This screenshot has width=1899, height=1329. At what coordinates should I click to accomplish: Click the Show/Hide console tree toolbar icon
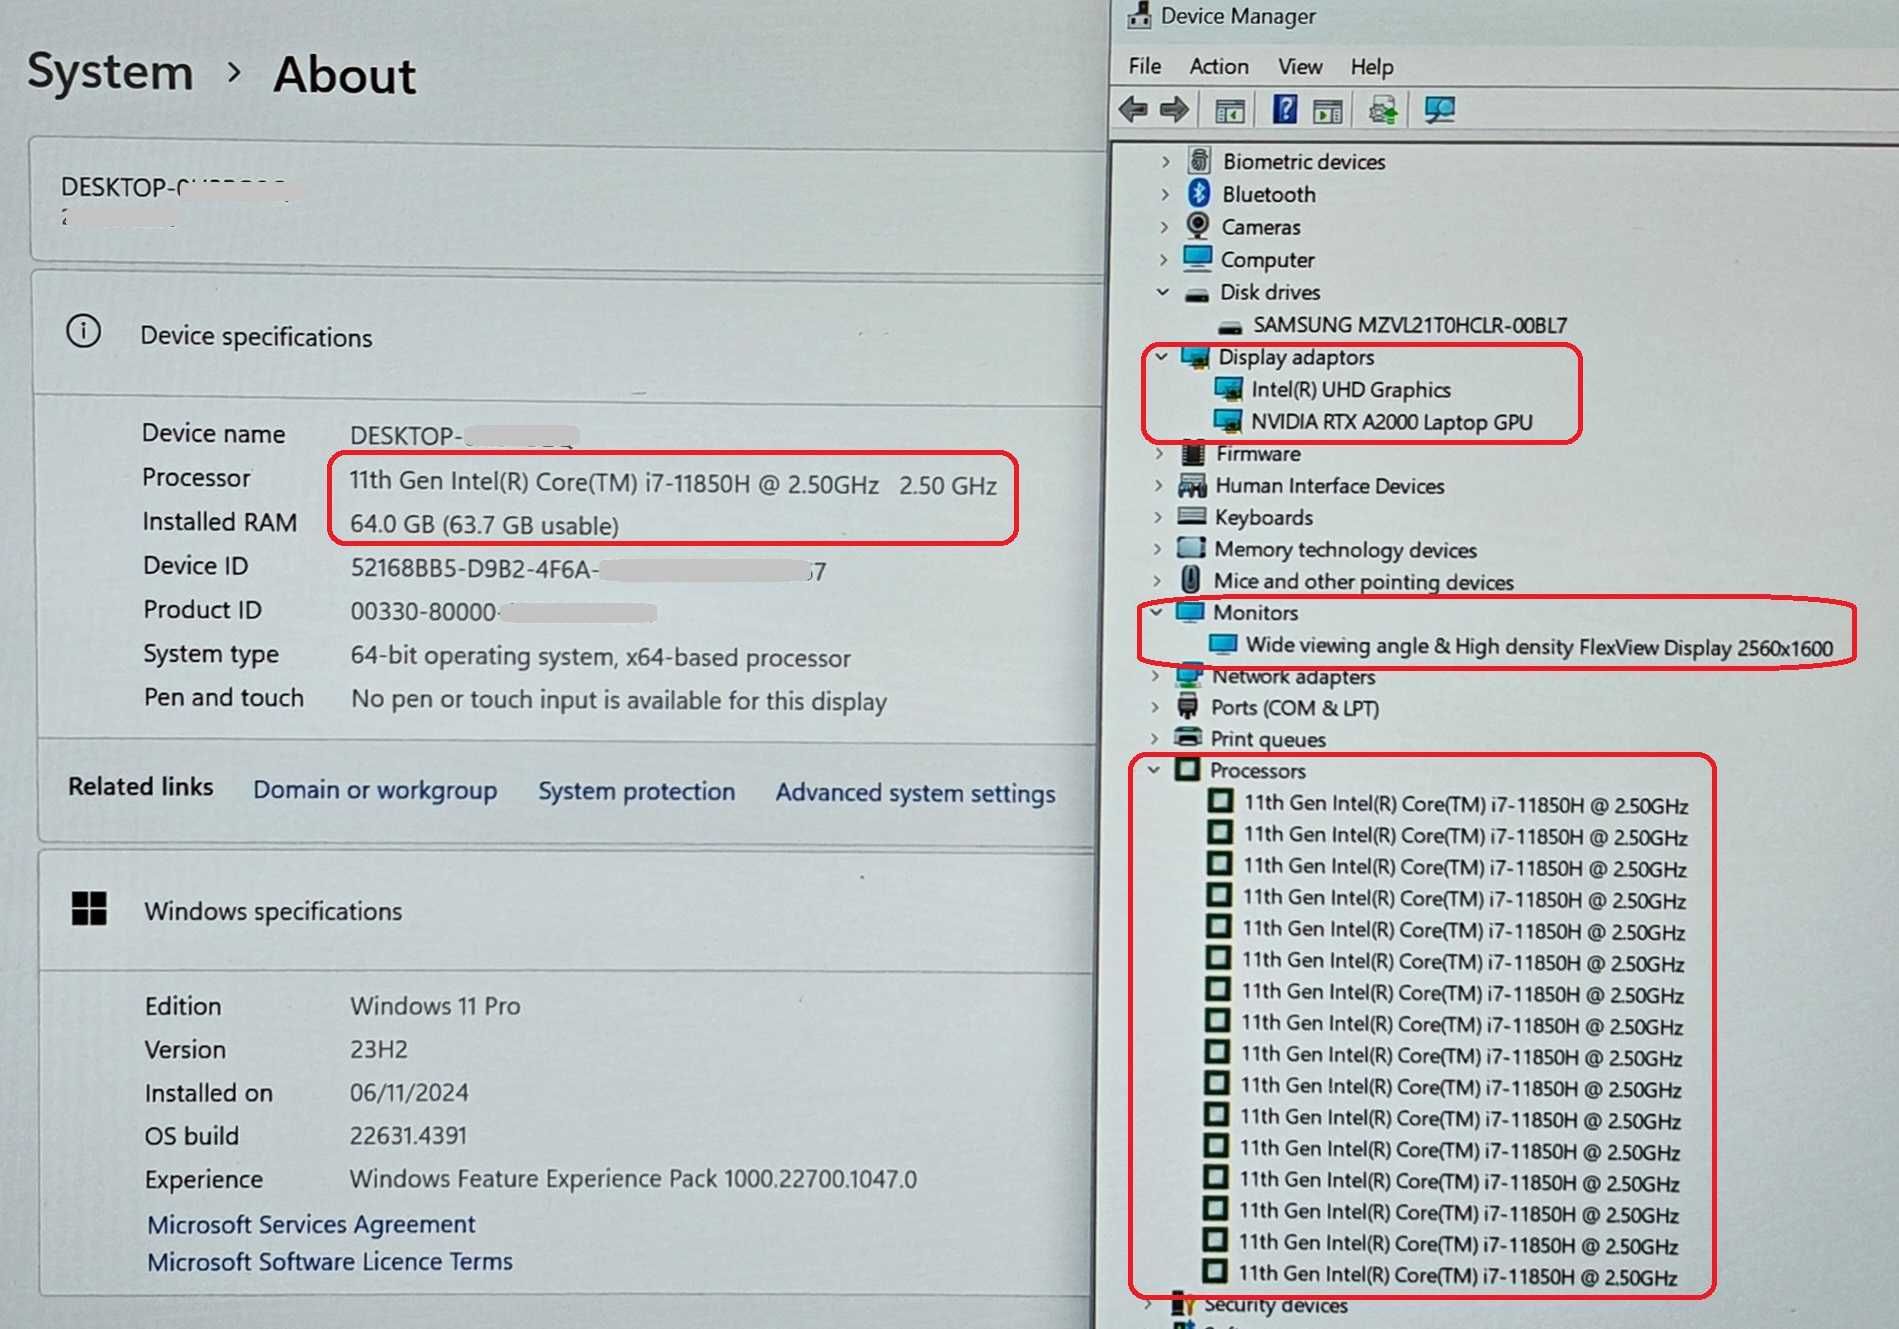click(1229, 111)
